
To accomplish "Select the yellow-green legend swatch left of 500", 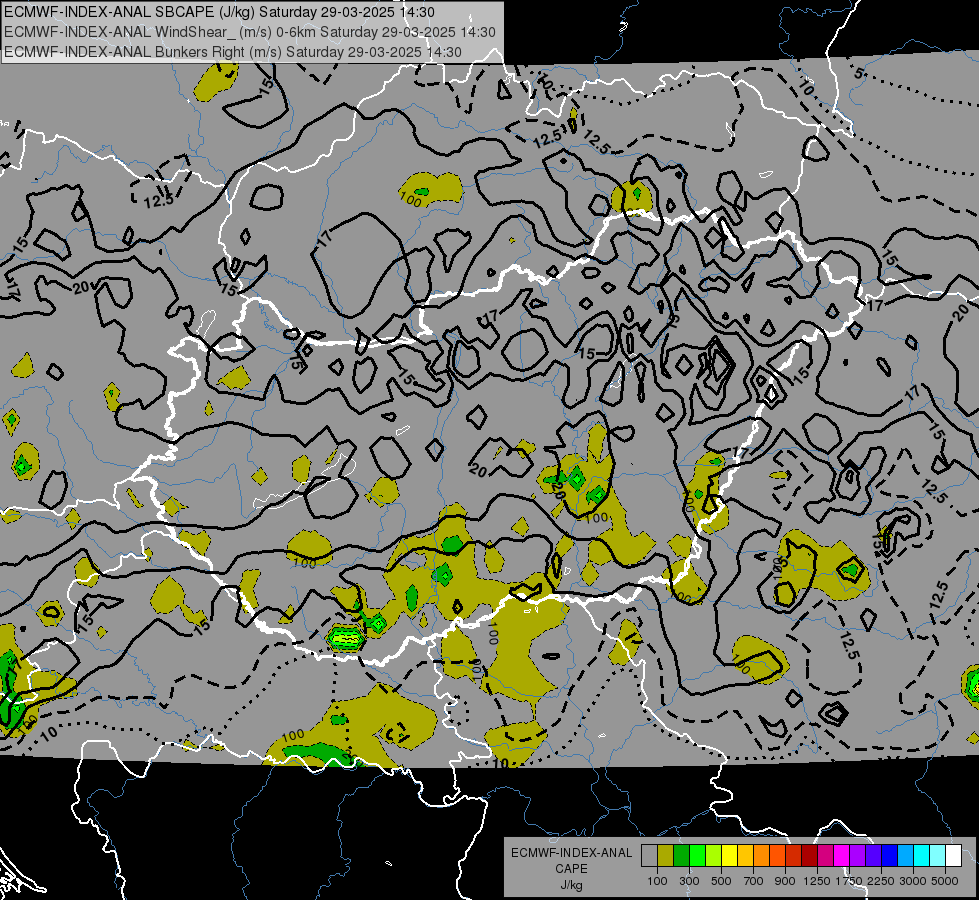I will click(714, 856).
